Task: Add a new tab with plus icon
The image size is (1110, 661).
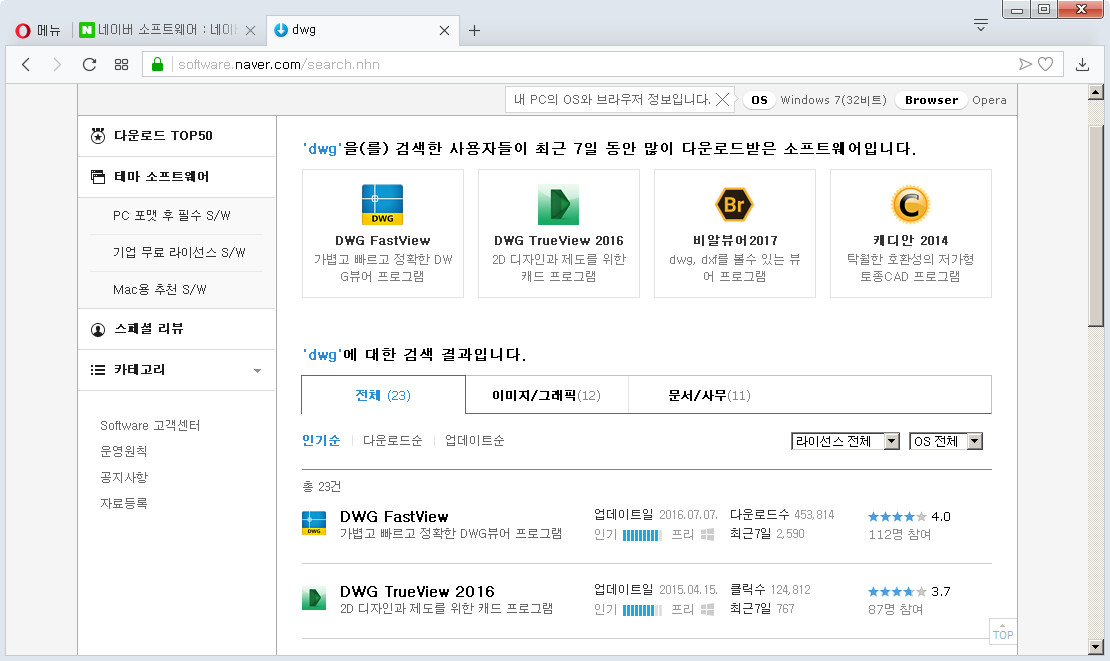Action: tap(474, 30)
